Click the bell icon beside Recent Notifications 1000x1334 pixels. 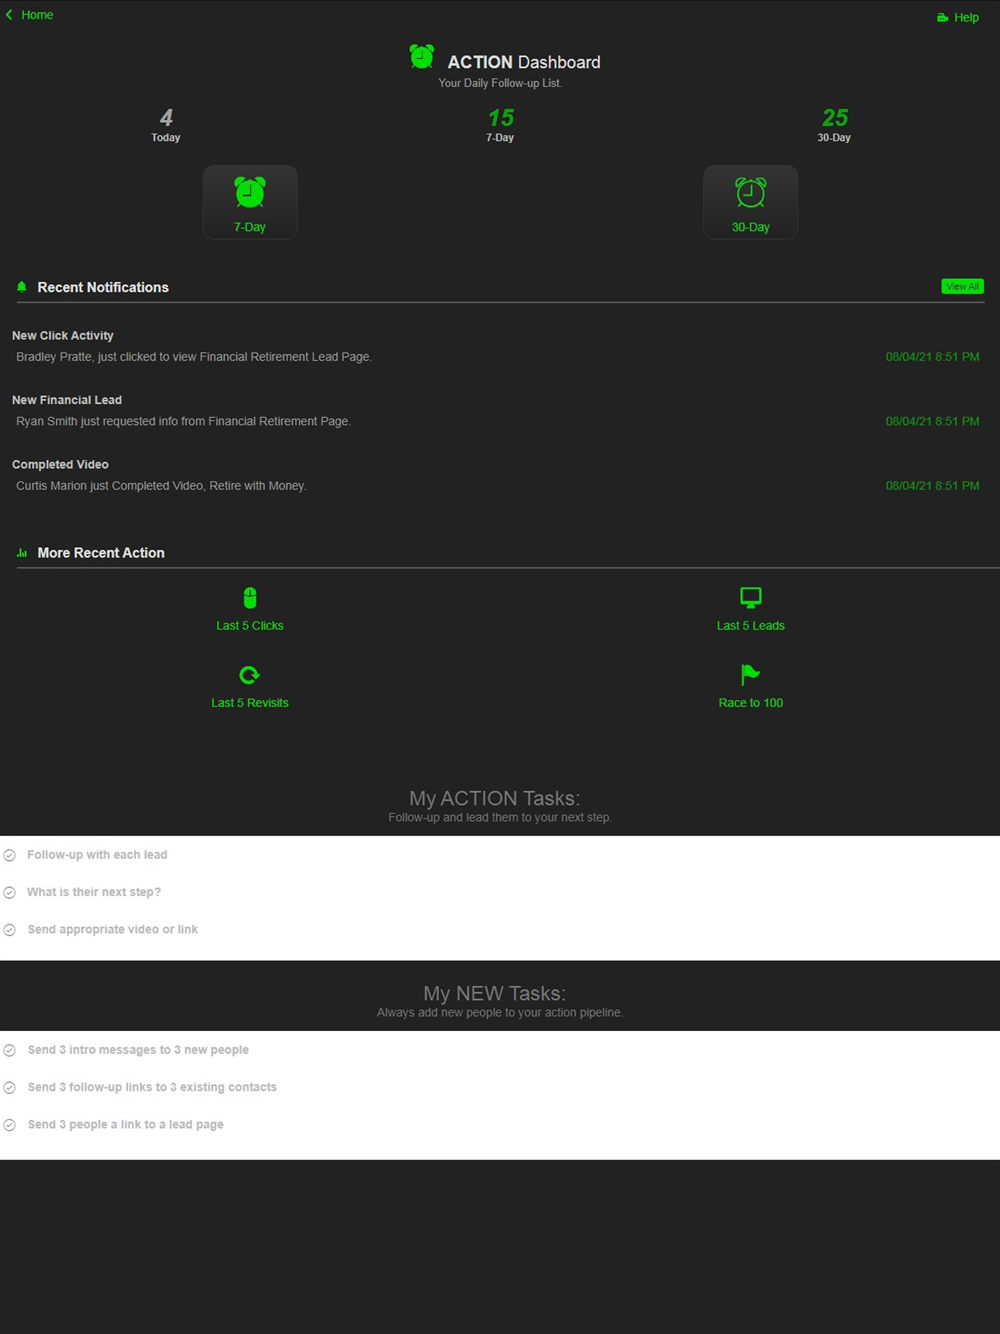[x=22, y=287]
